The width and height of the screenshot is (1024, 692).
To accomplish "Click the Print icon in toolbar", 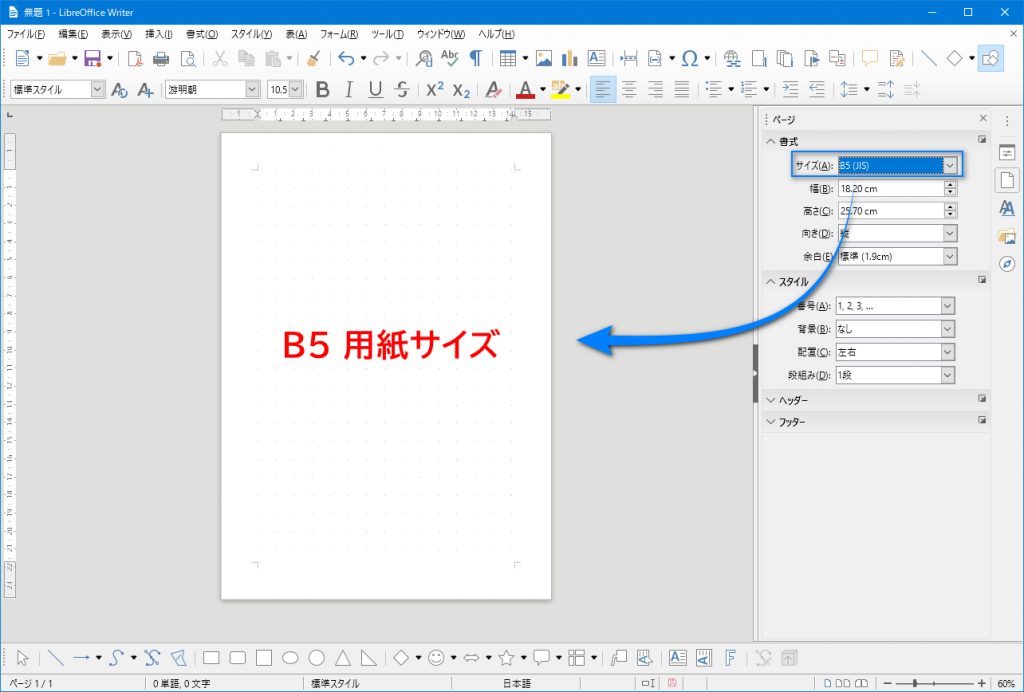I will [x=161, y=58].
